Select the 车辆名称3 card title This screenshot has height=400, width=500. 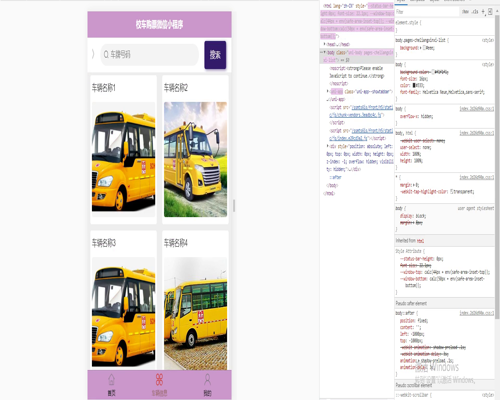point(104,243)
